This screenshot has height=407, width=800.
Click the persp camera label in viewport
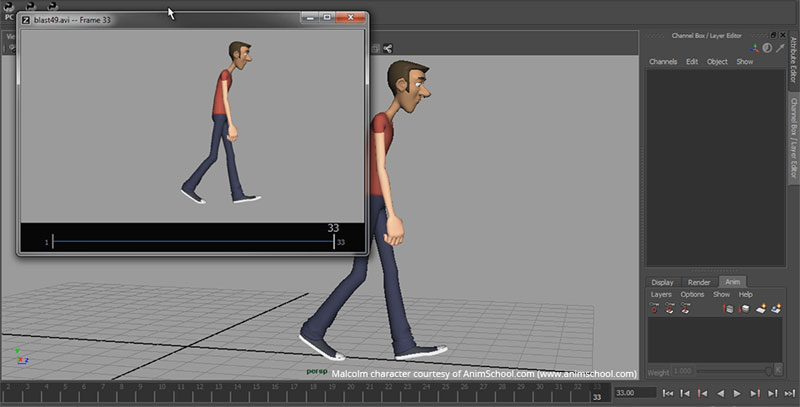pyautogui.click(x=317, y=371)
